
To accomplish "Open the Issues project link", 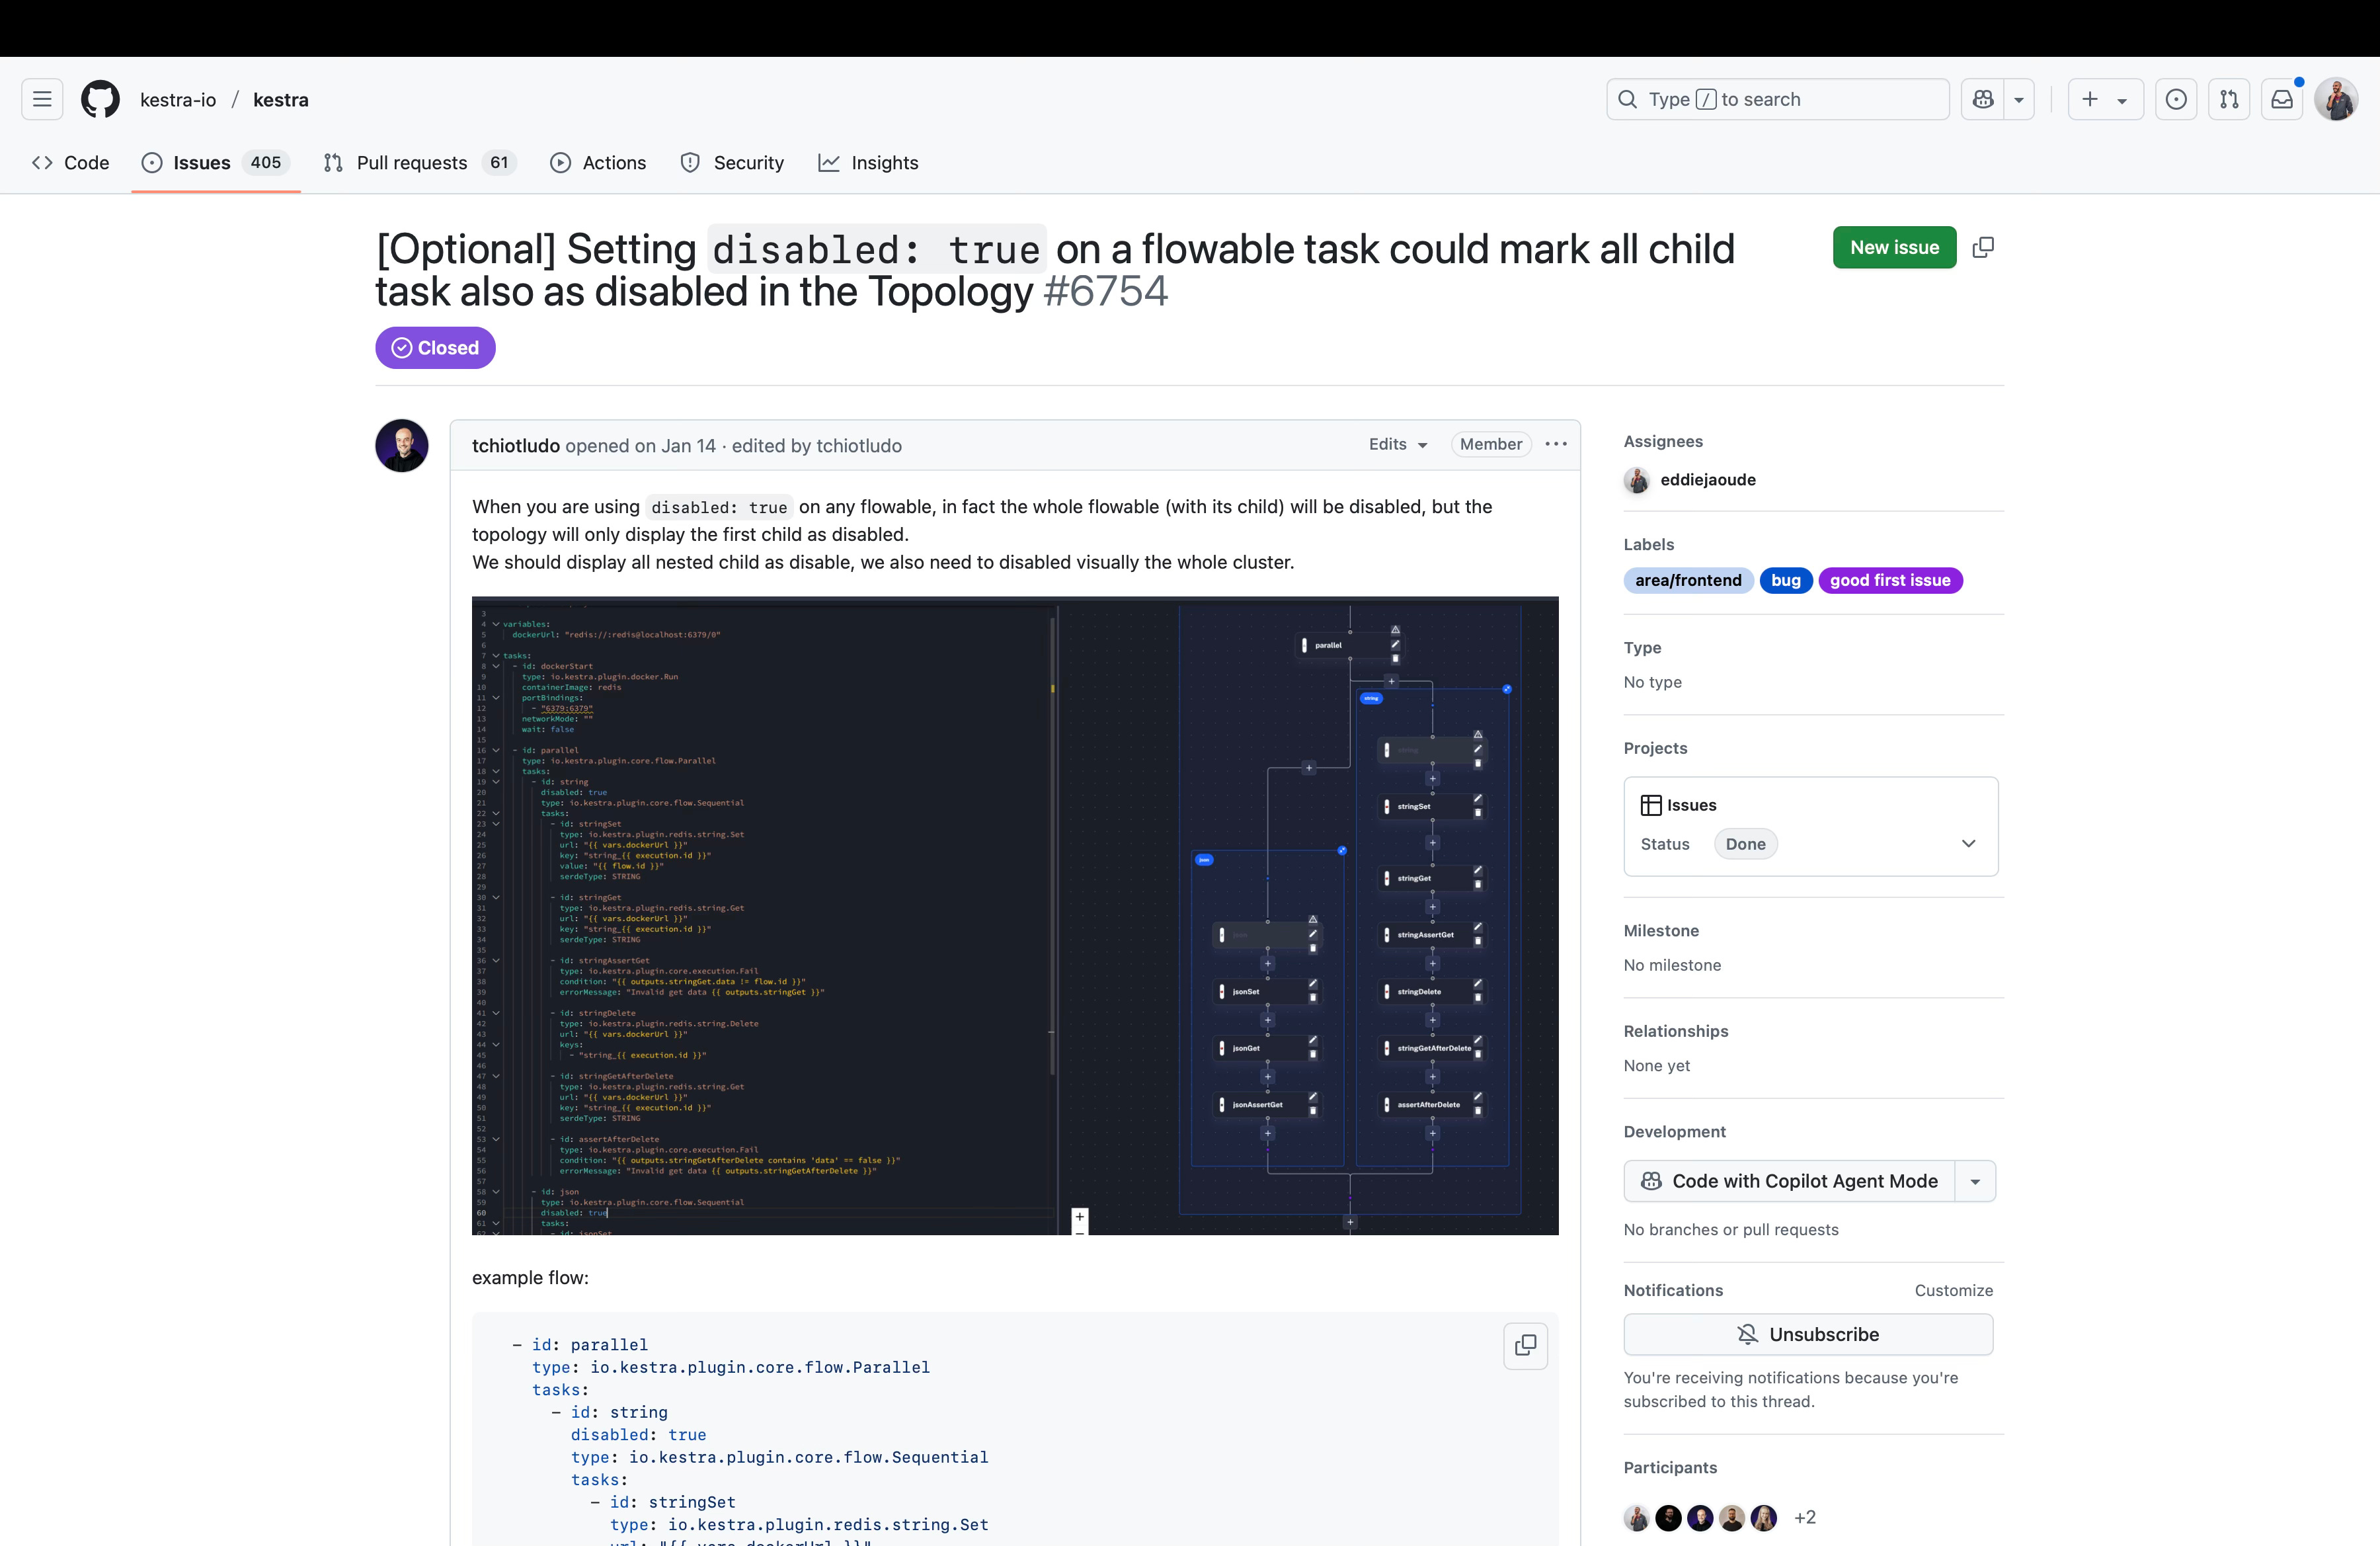I will pyautogui.click(x=1691, y=805).
